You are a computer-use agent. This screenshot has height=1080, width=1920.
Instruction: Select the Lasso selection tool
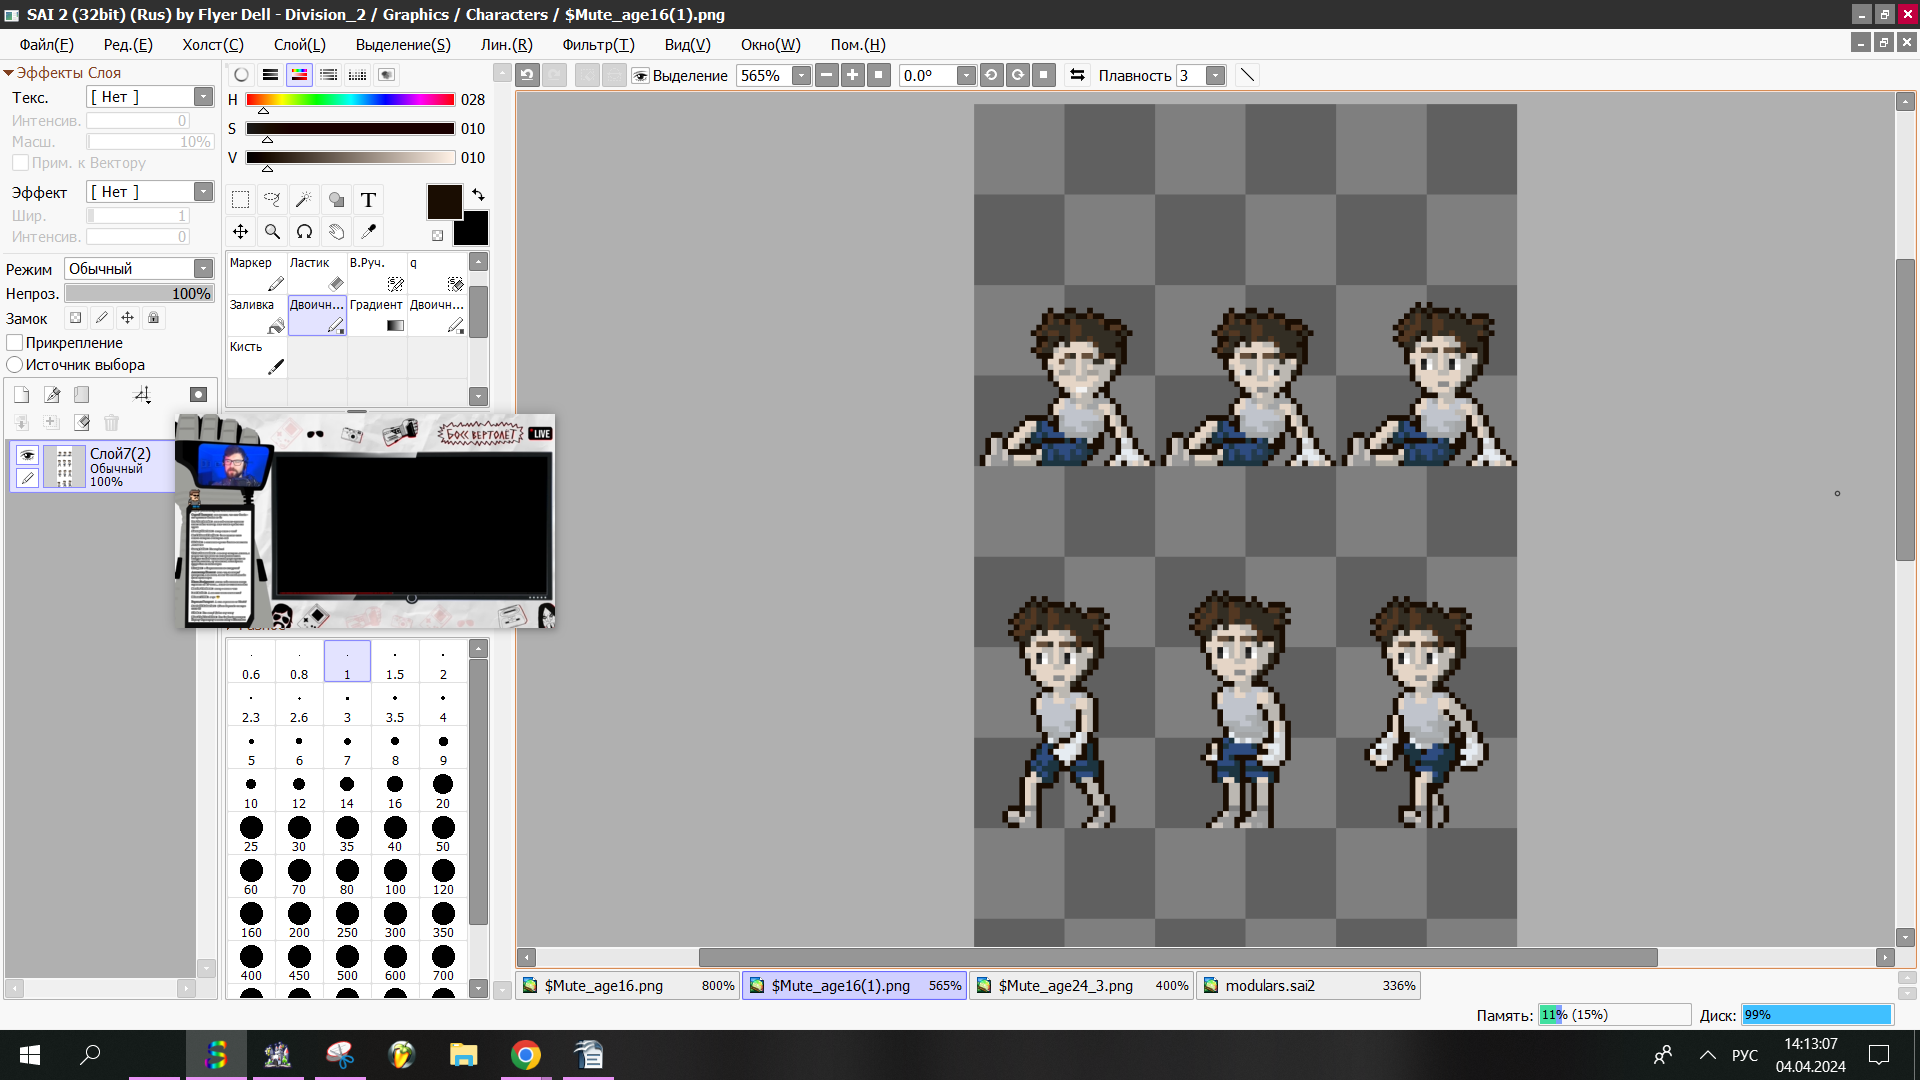point(272,200)
